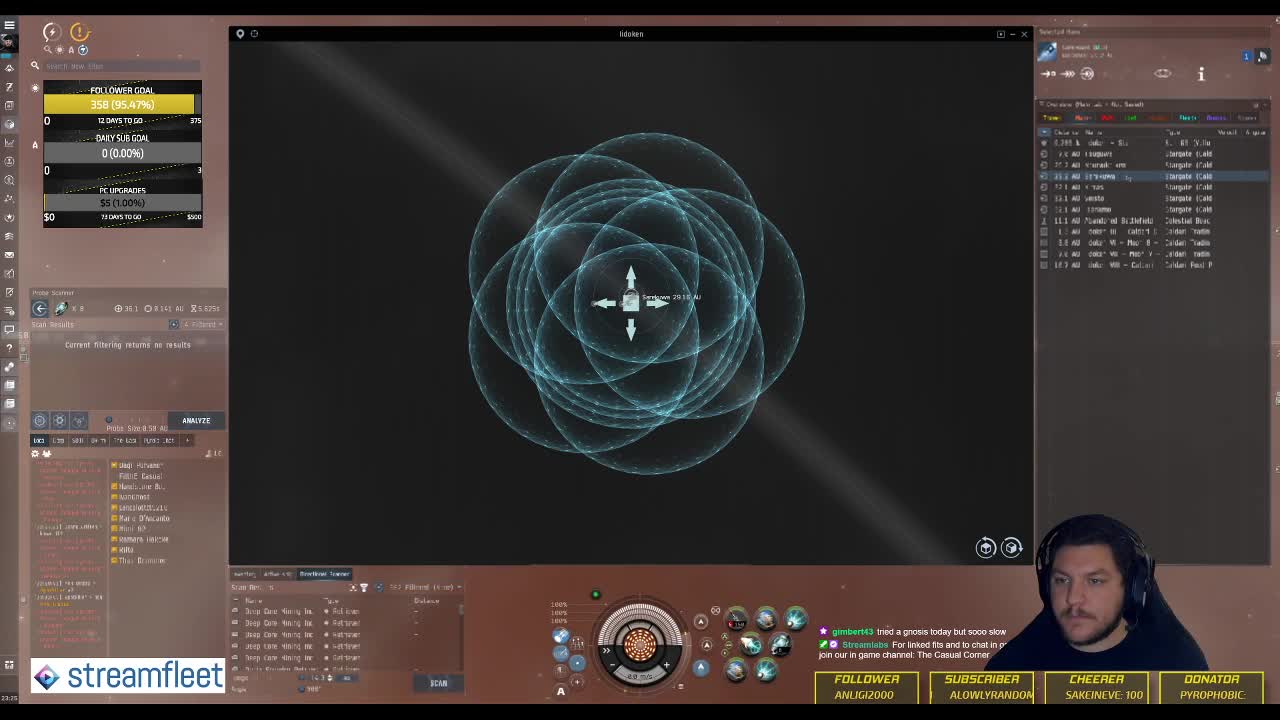Screen dimensions: 1280x720
Task: Click the alert exclamation icon at top left
Action: point(80,32)
